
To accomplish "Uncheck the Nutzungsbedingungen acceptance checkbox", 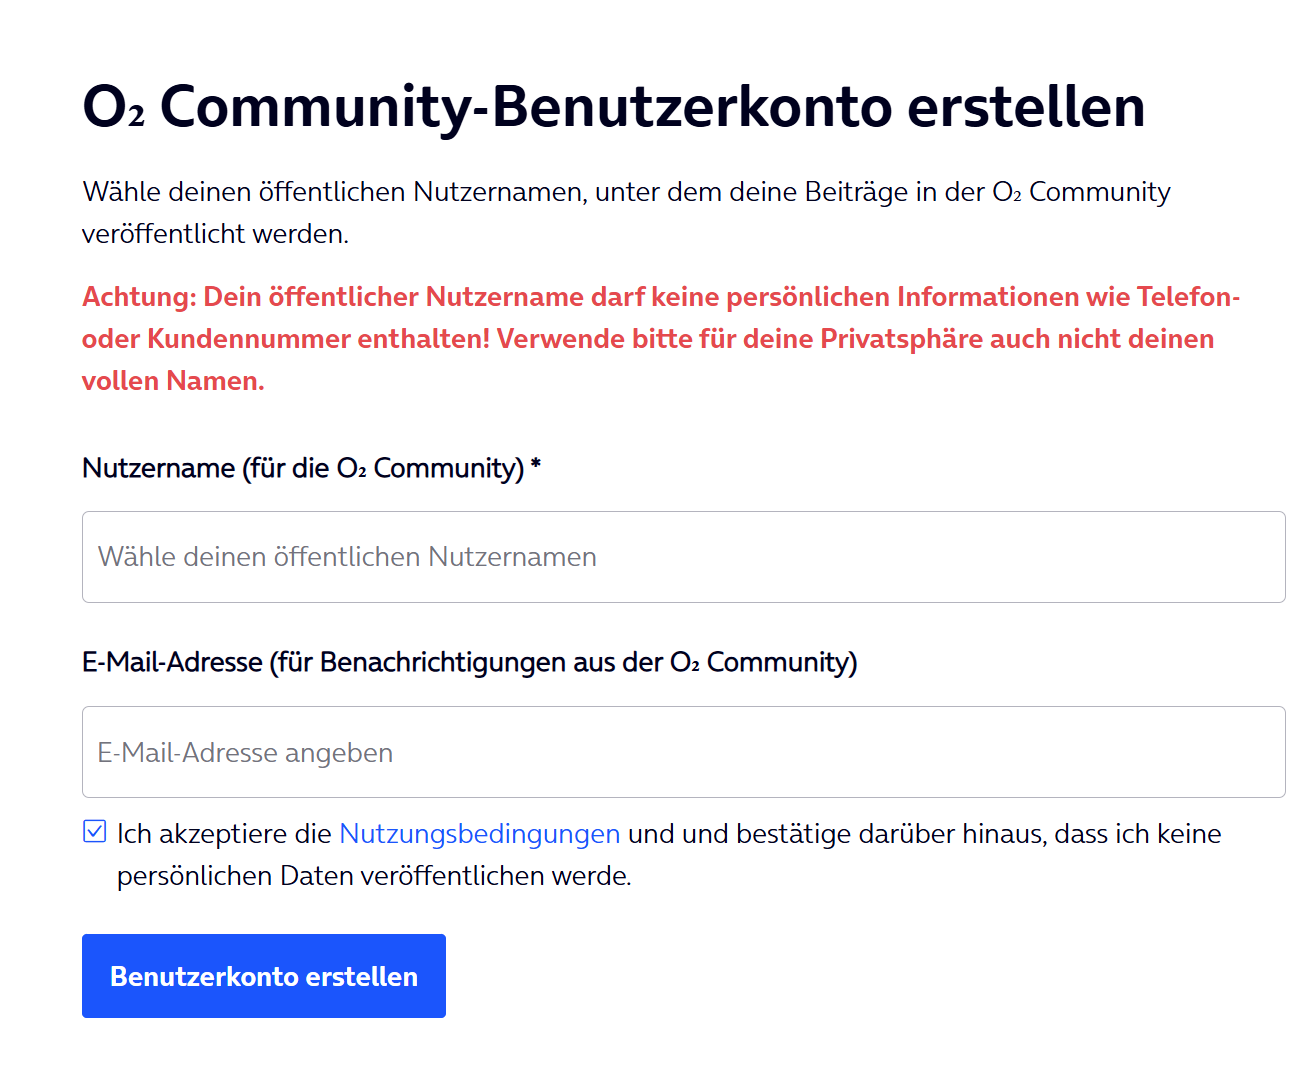I will [95, 831].
